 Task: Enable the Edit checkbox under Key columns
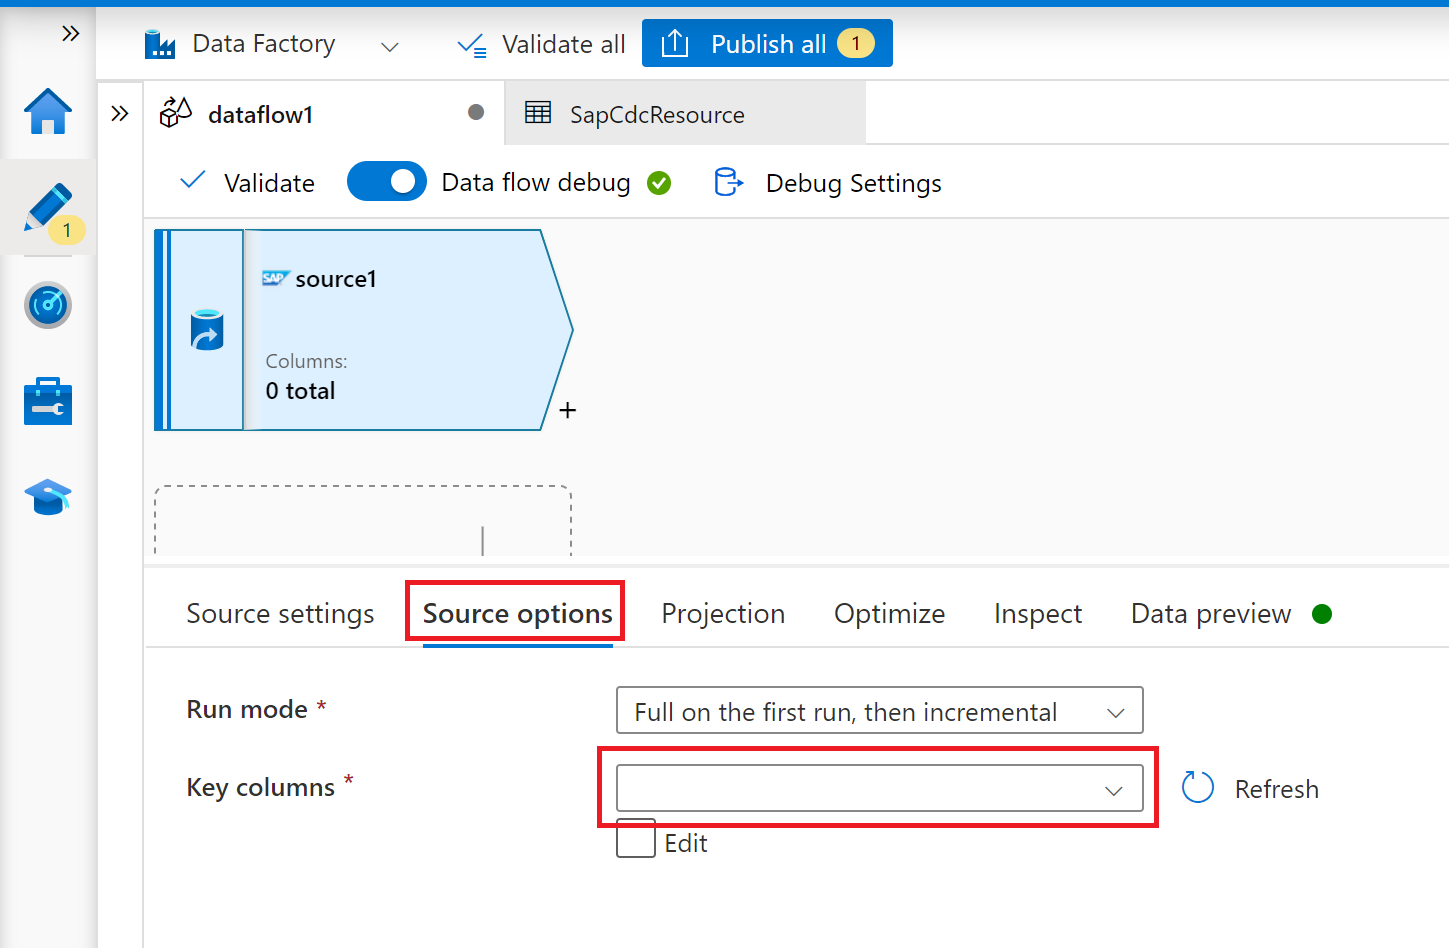pos(635,839)
